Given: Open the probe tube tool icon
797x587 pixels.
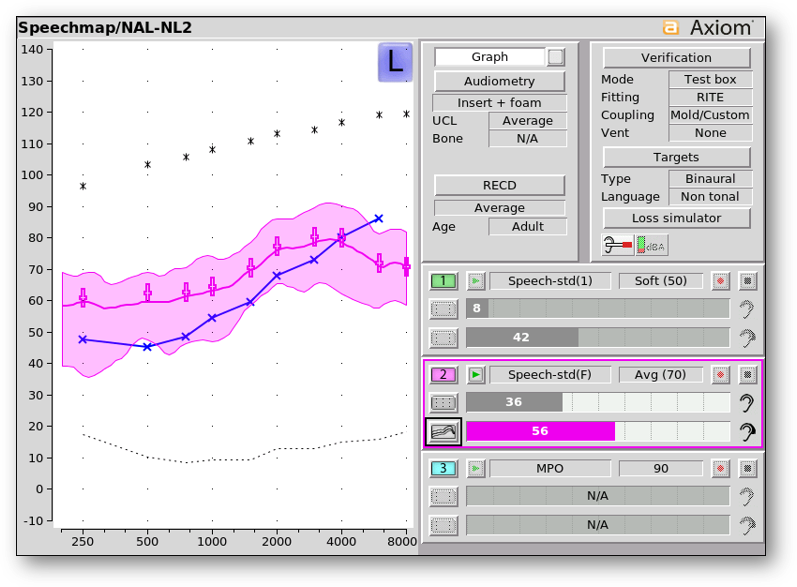Looking at the screenshot, I should (618, 245).
